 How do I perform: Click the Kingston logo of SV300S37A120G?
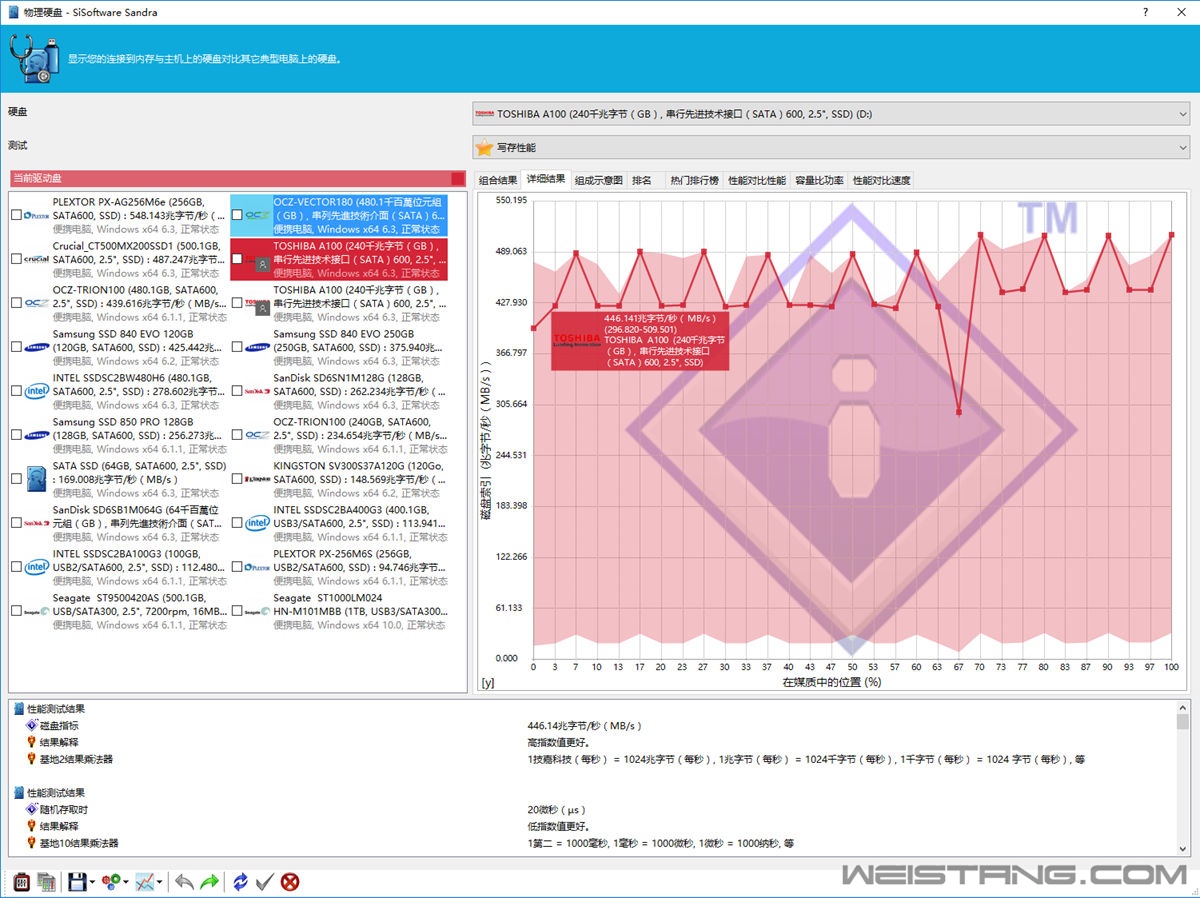click(x=258, y=479)
